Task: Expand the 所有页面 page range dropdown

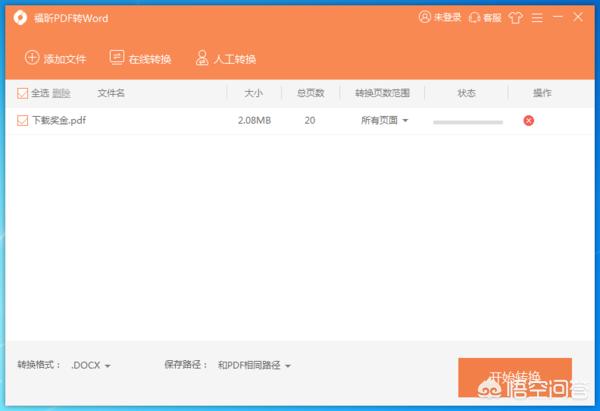Action: pyautogui.click(x=385, y=120)
